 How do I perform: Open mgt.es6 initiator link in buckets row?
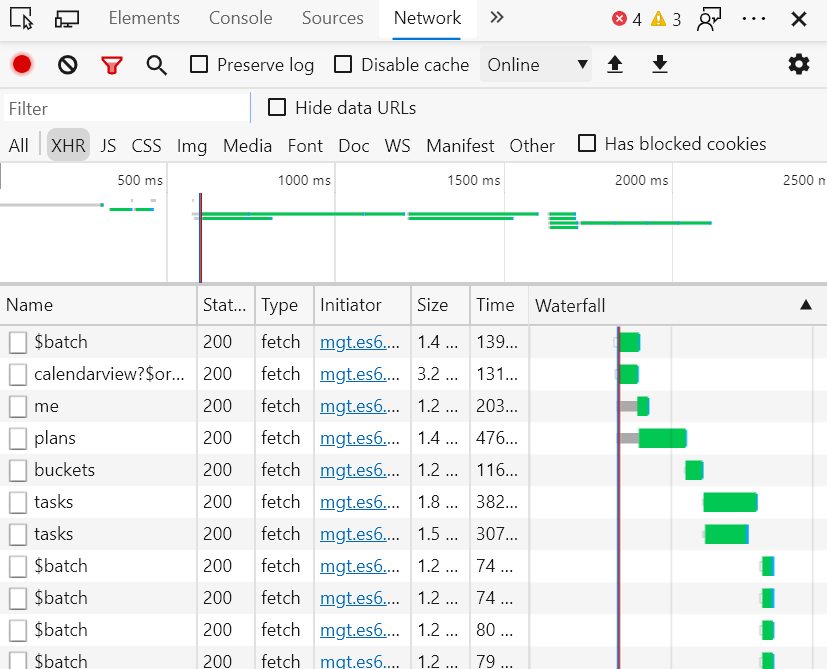(359, 470)
